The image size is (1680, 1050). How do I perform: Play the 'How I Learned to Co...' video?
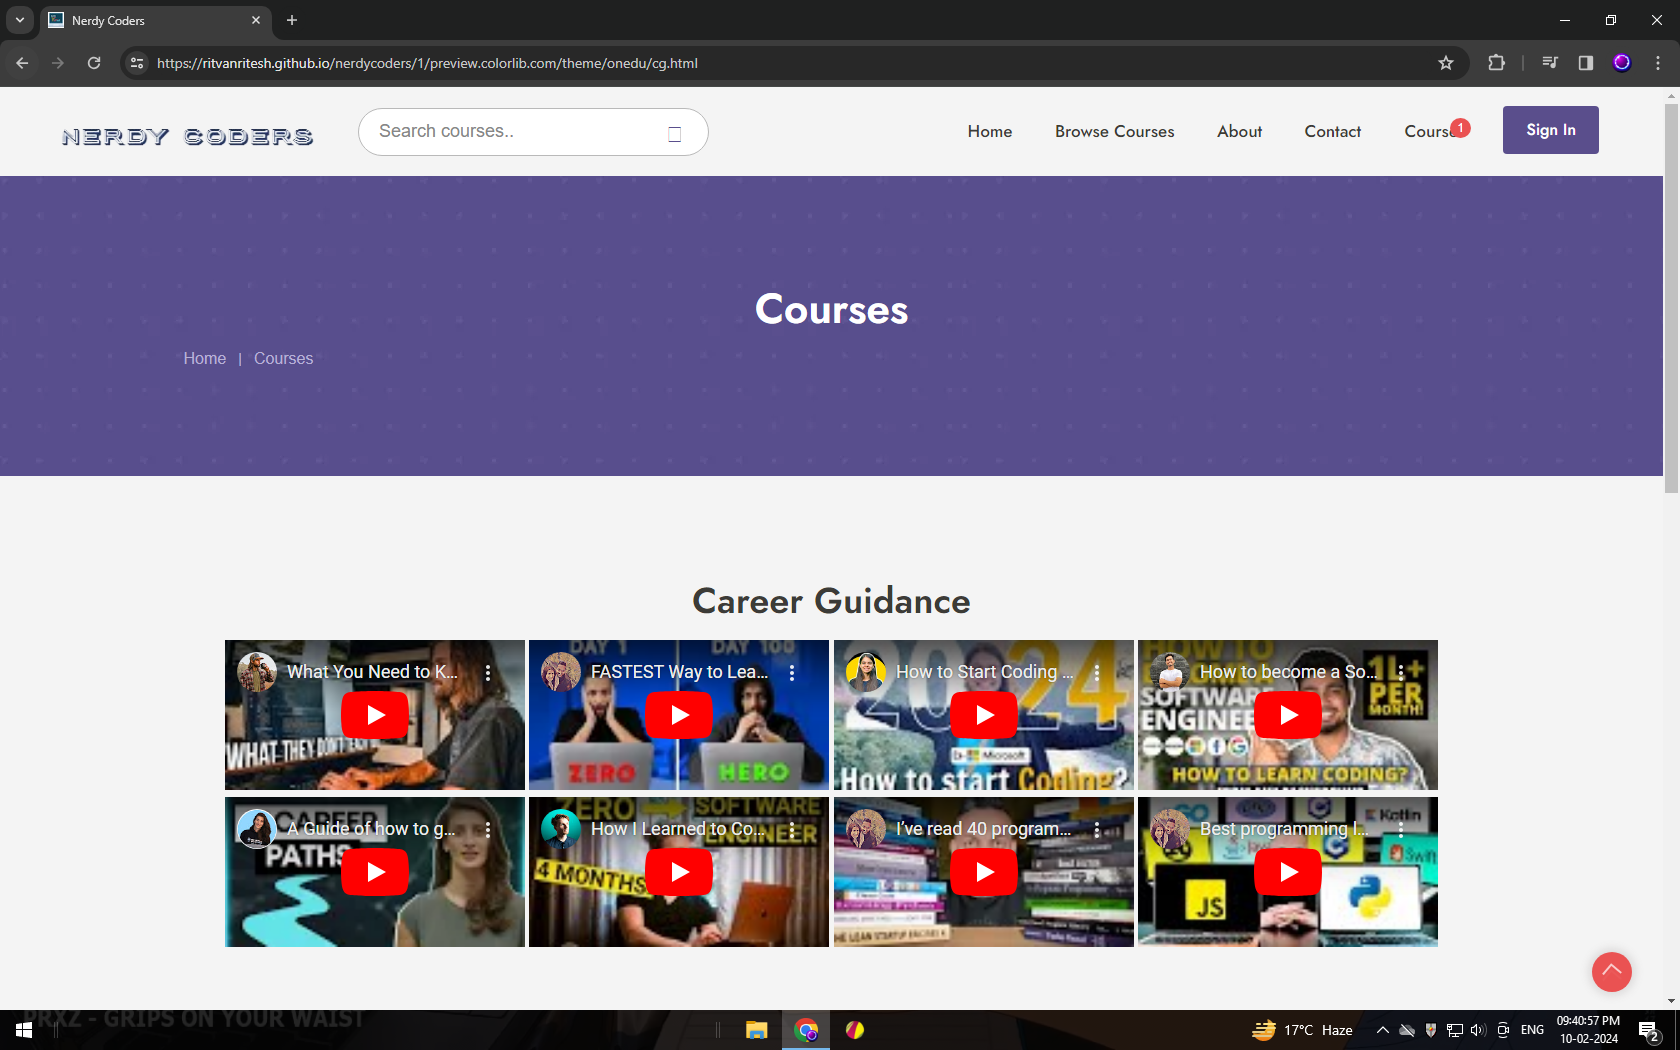679,872
